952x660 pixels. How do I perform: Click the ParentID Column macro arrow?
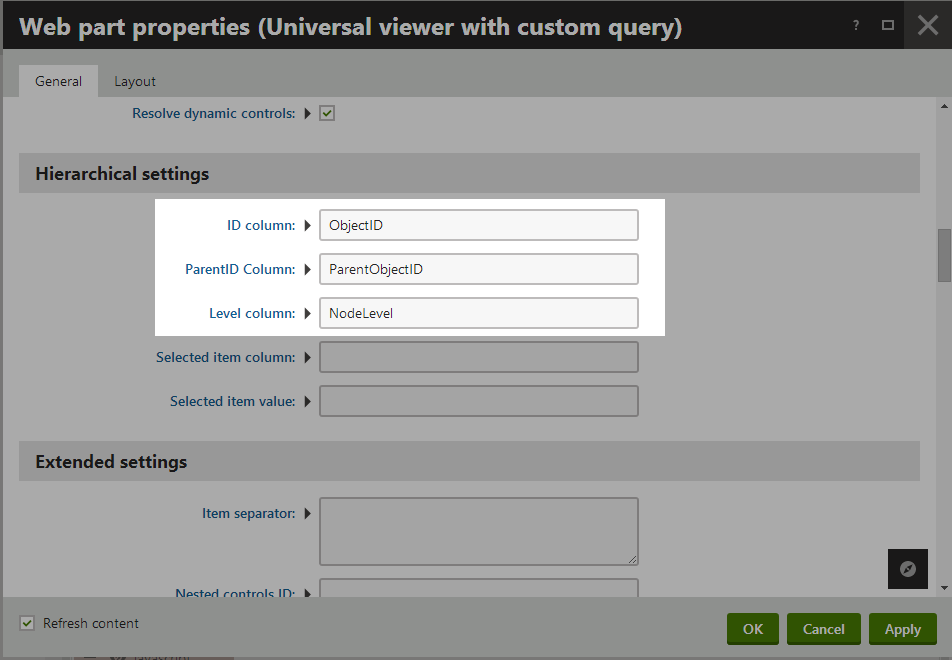coord(308,270)
